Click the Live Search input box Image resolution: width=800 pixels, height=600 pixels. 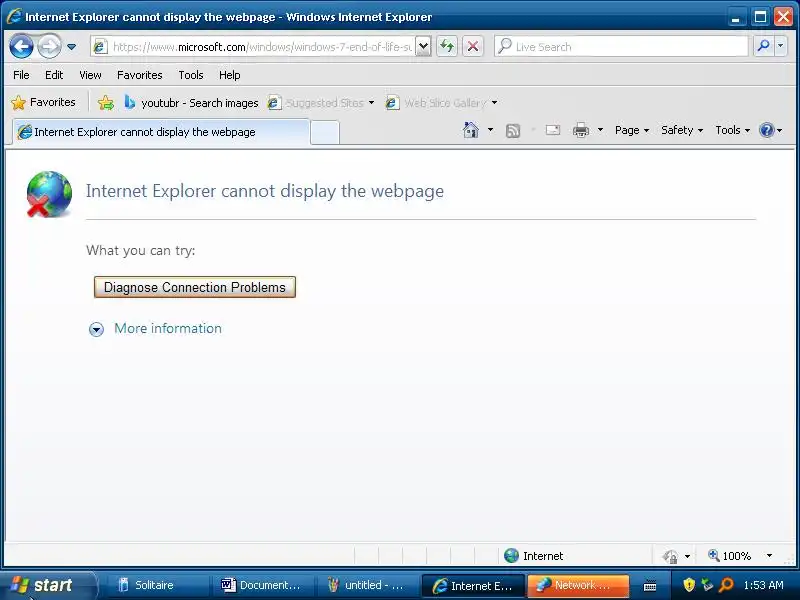[621, 47]
